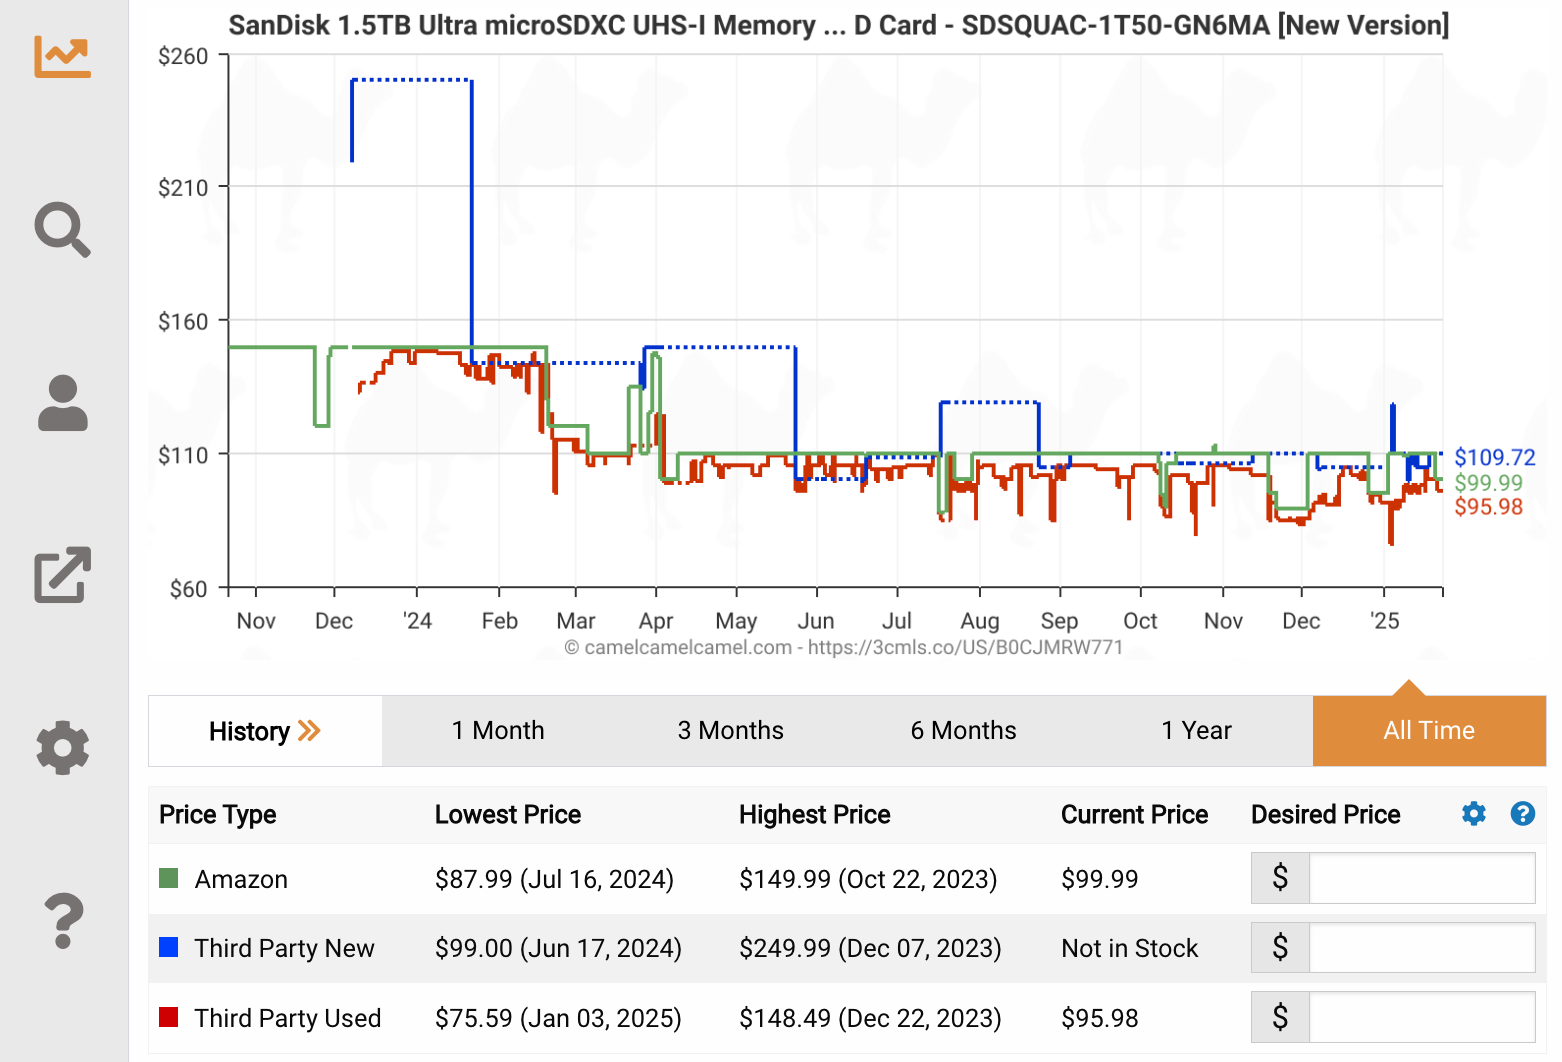Click the external link sidebar icon
Viewport: 1562px width, 1062px height.
pyautogui.click(x=62, y=575)
